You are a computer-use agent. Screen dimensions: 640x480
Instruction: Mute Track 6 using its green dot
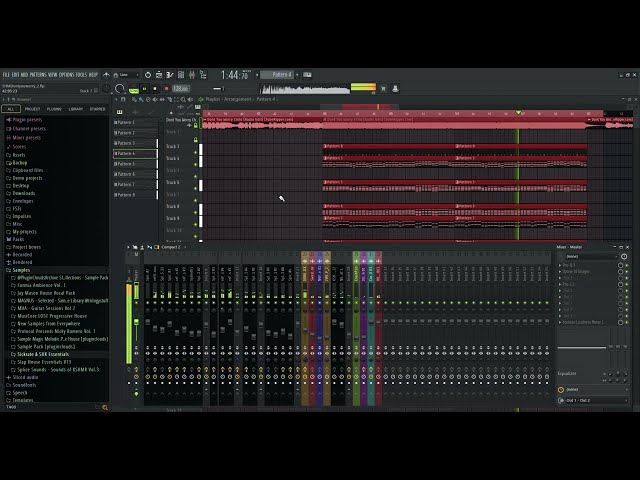[196, 189]
